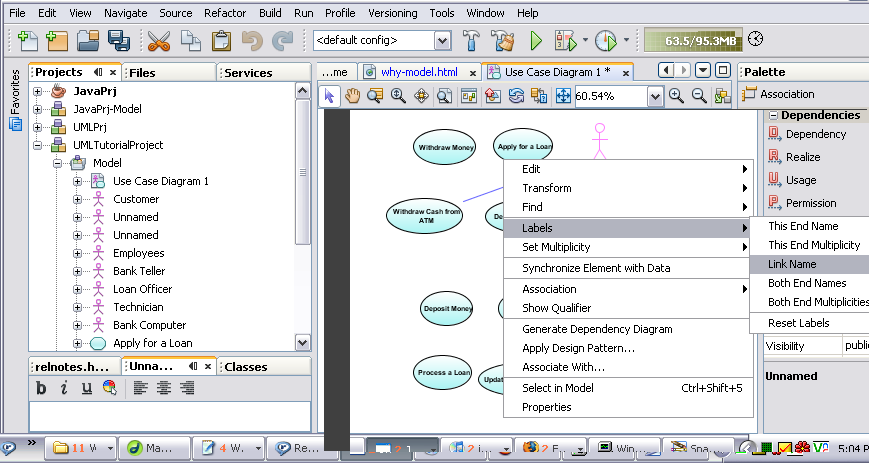Choose Link Name from Labels submenu
The image size is (869, 463).
(x=792, y=264)
